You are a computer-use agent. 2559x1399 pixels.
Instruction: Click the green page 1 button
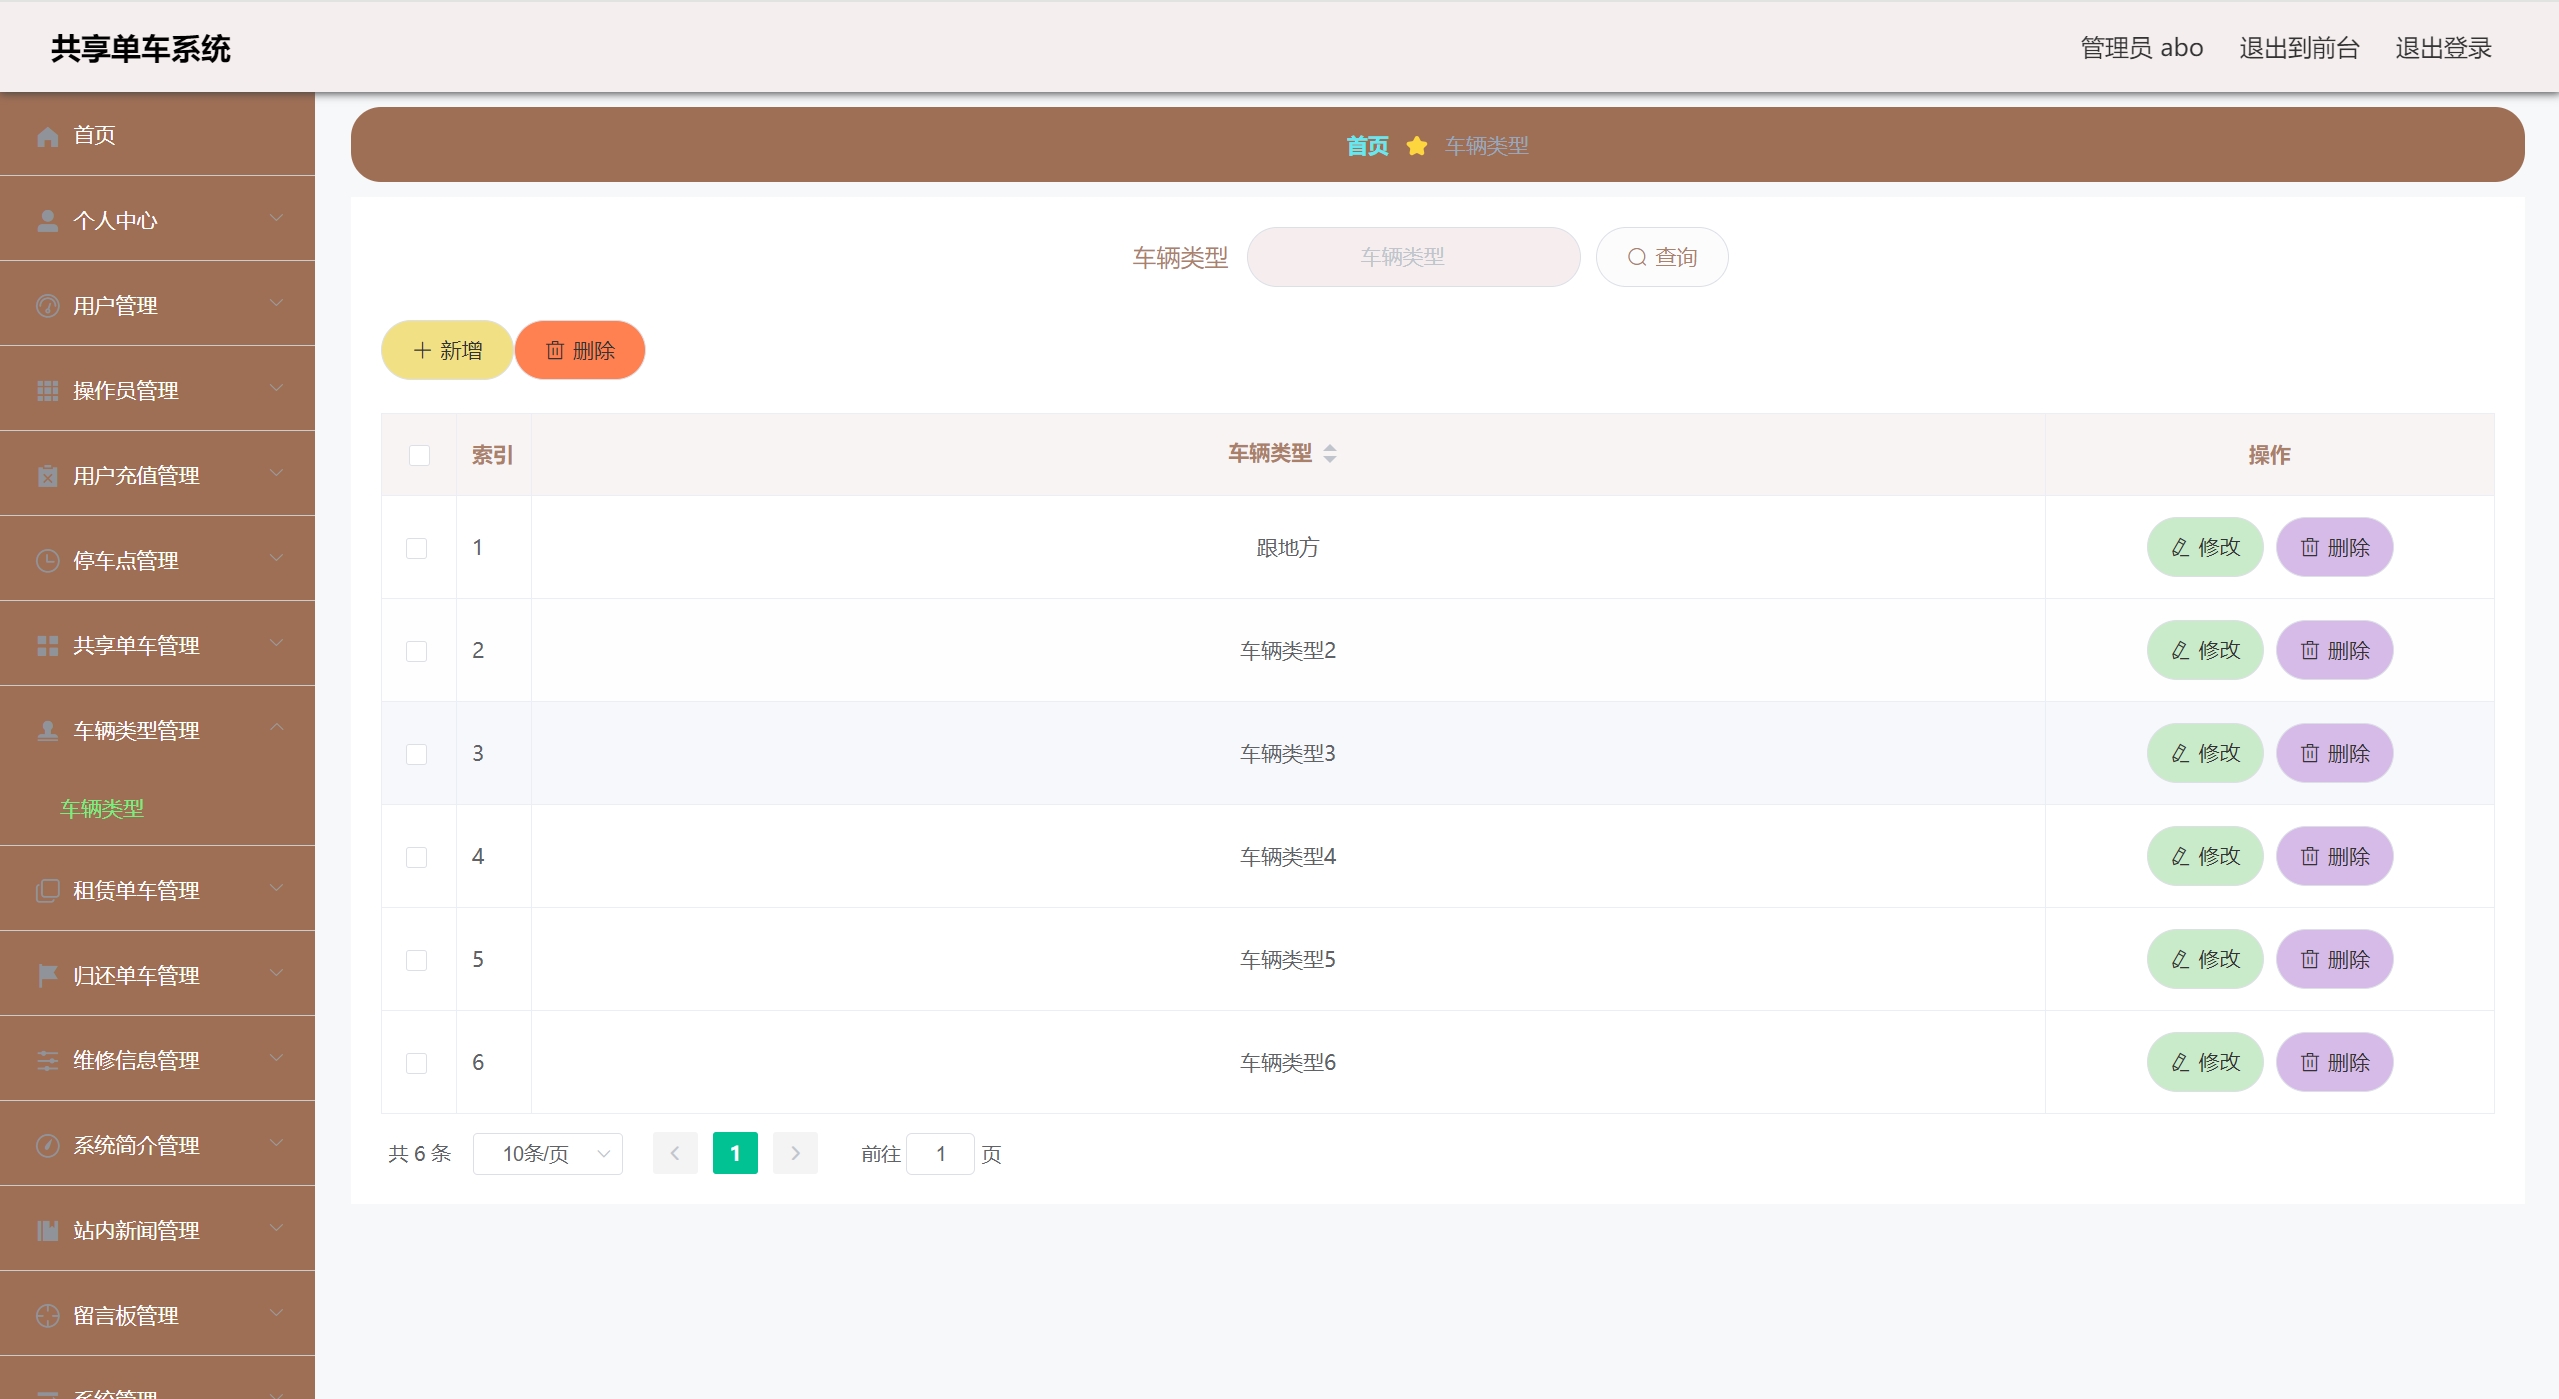(735, 1153)
